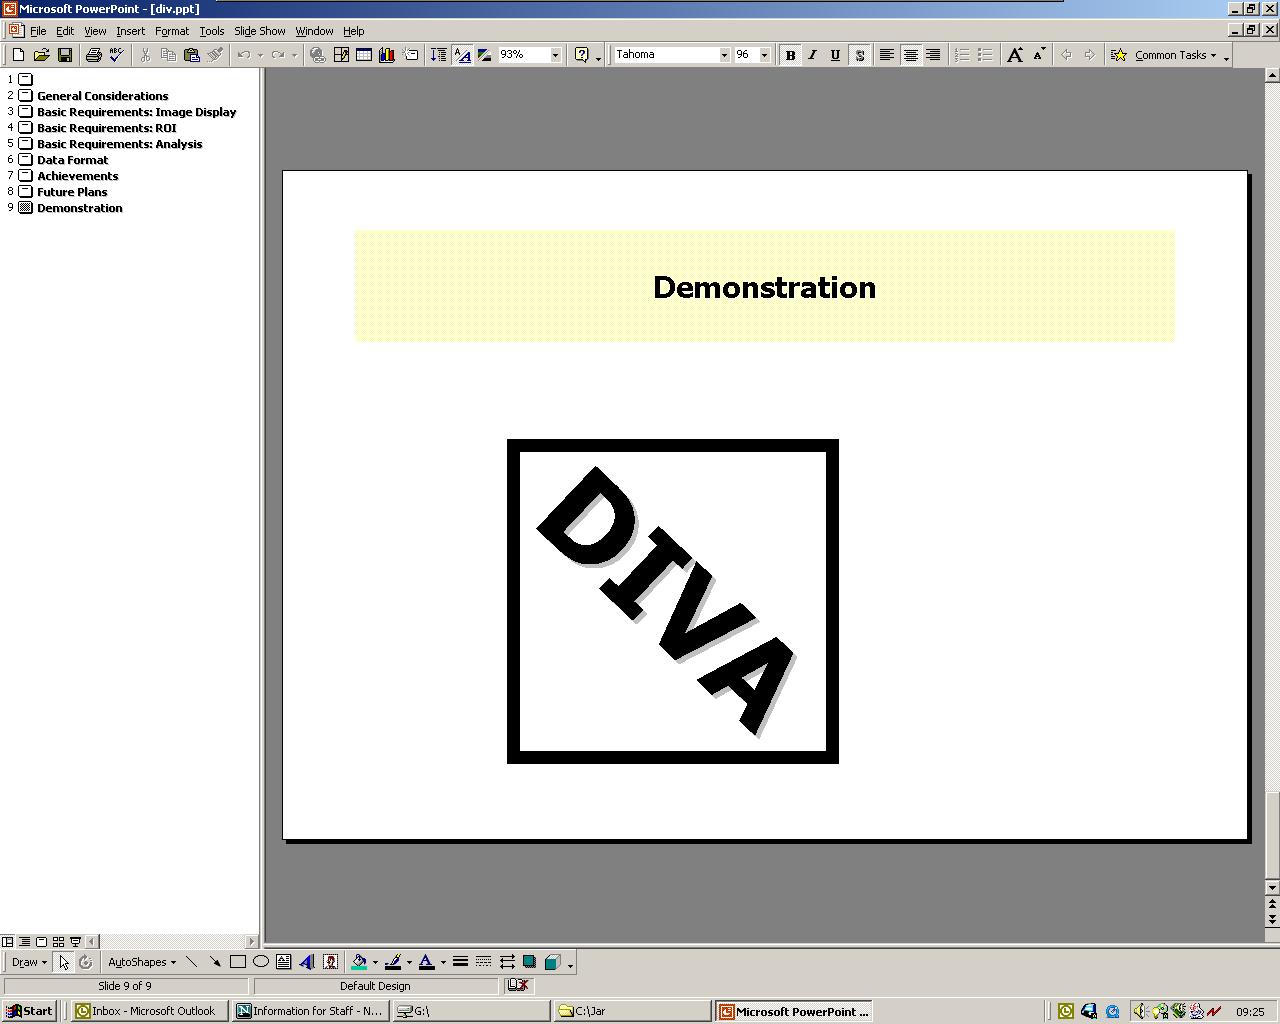The width and height of the screenshot is (1280, 1024).
Task: Click the Common Tasks button
Action: (x=1170, y=55)
